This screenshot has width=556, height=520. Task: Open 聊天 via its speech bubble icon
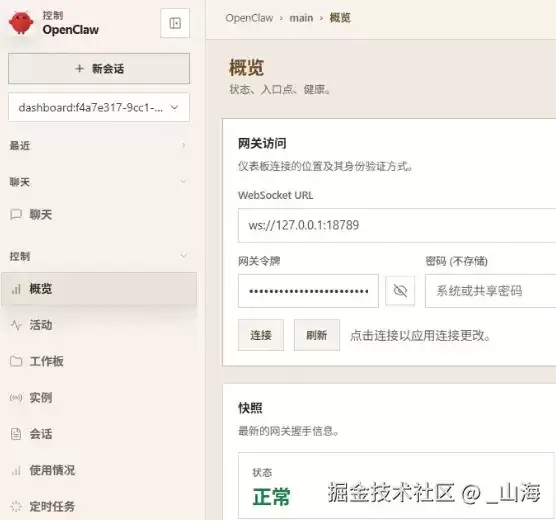pyautogui.click(x=16, y=215)
